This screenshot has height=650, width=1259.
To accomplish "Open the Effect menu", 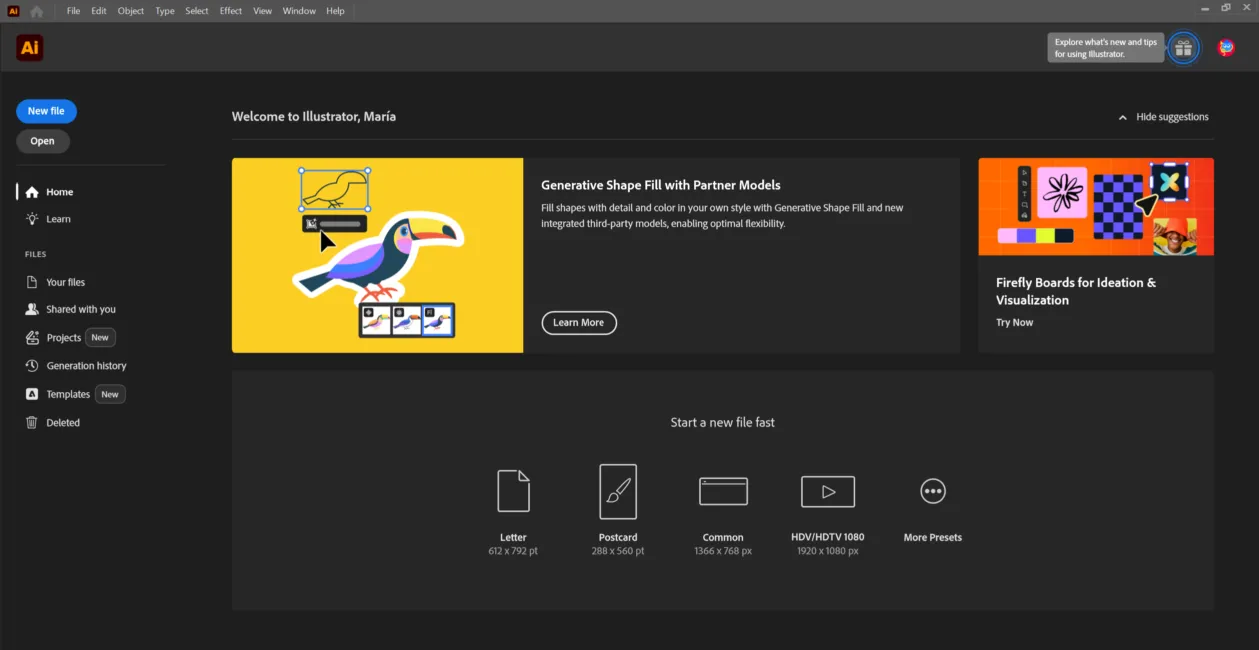I will click(x=231, y=11).
